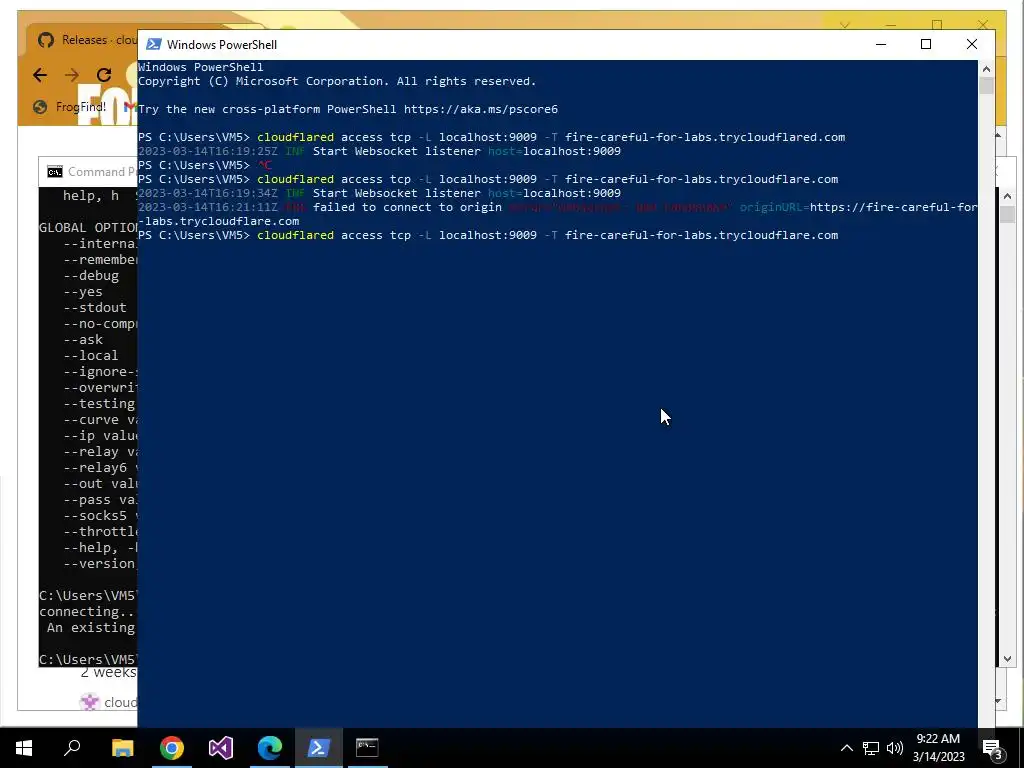Click the Command Prompt scrollbar down arrow

pos(1006,658)
